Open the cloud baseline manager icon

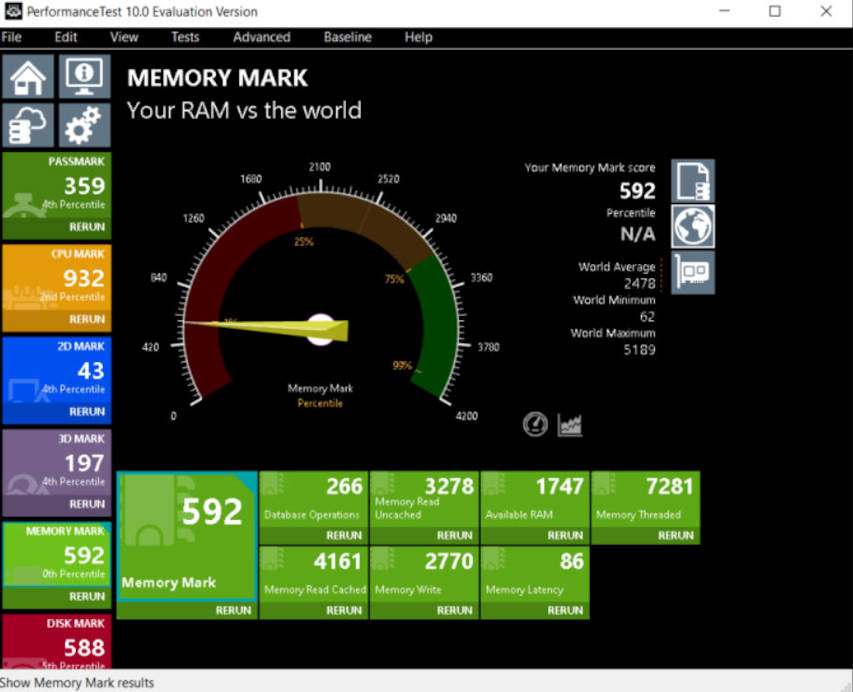(x=28, y=125)
